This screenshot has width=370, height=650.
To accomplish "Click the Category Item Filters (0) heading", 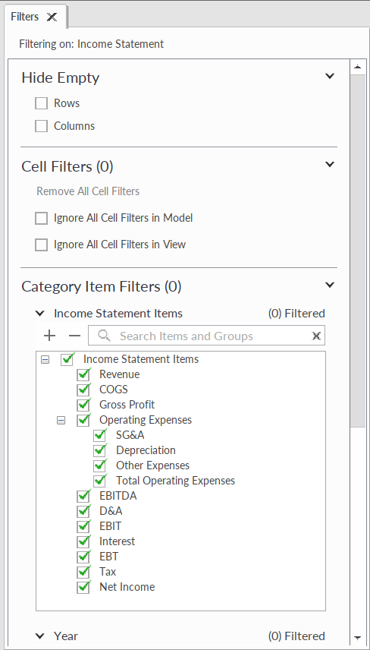I will (102, 286).
